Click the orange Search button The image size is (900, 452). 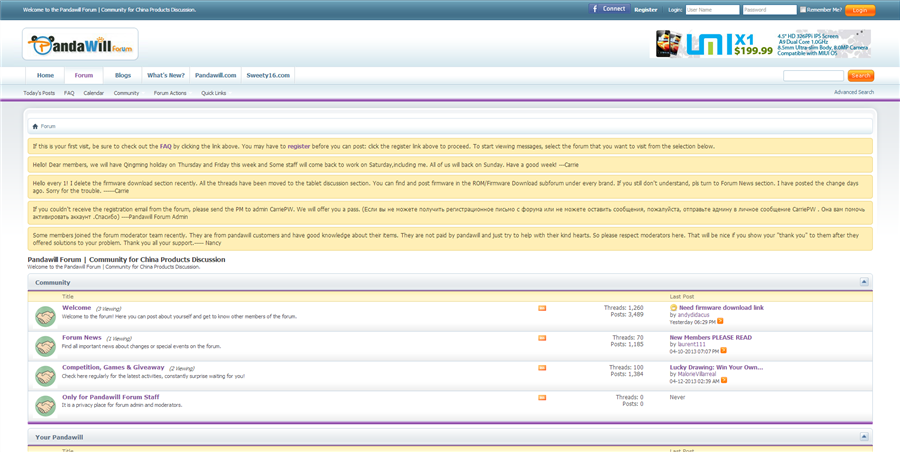click(860, 76)
